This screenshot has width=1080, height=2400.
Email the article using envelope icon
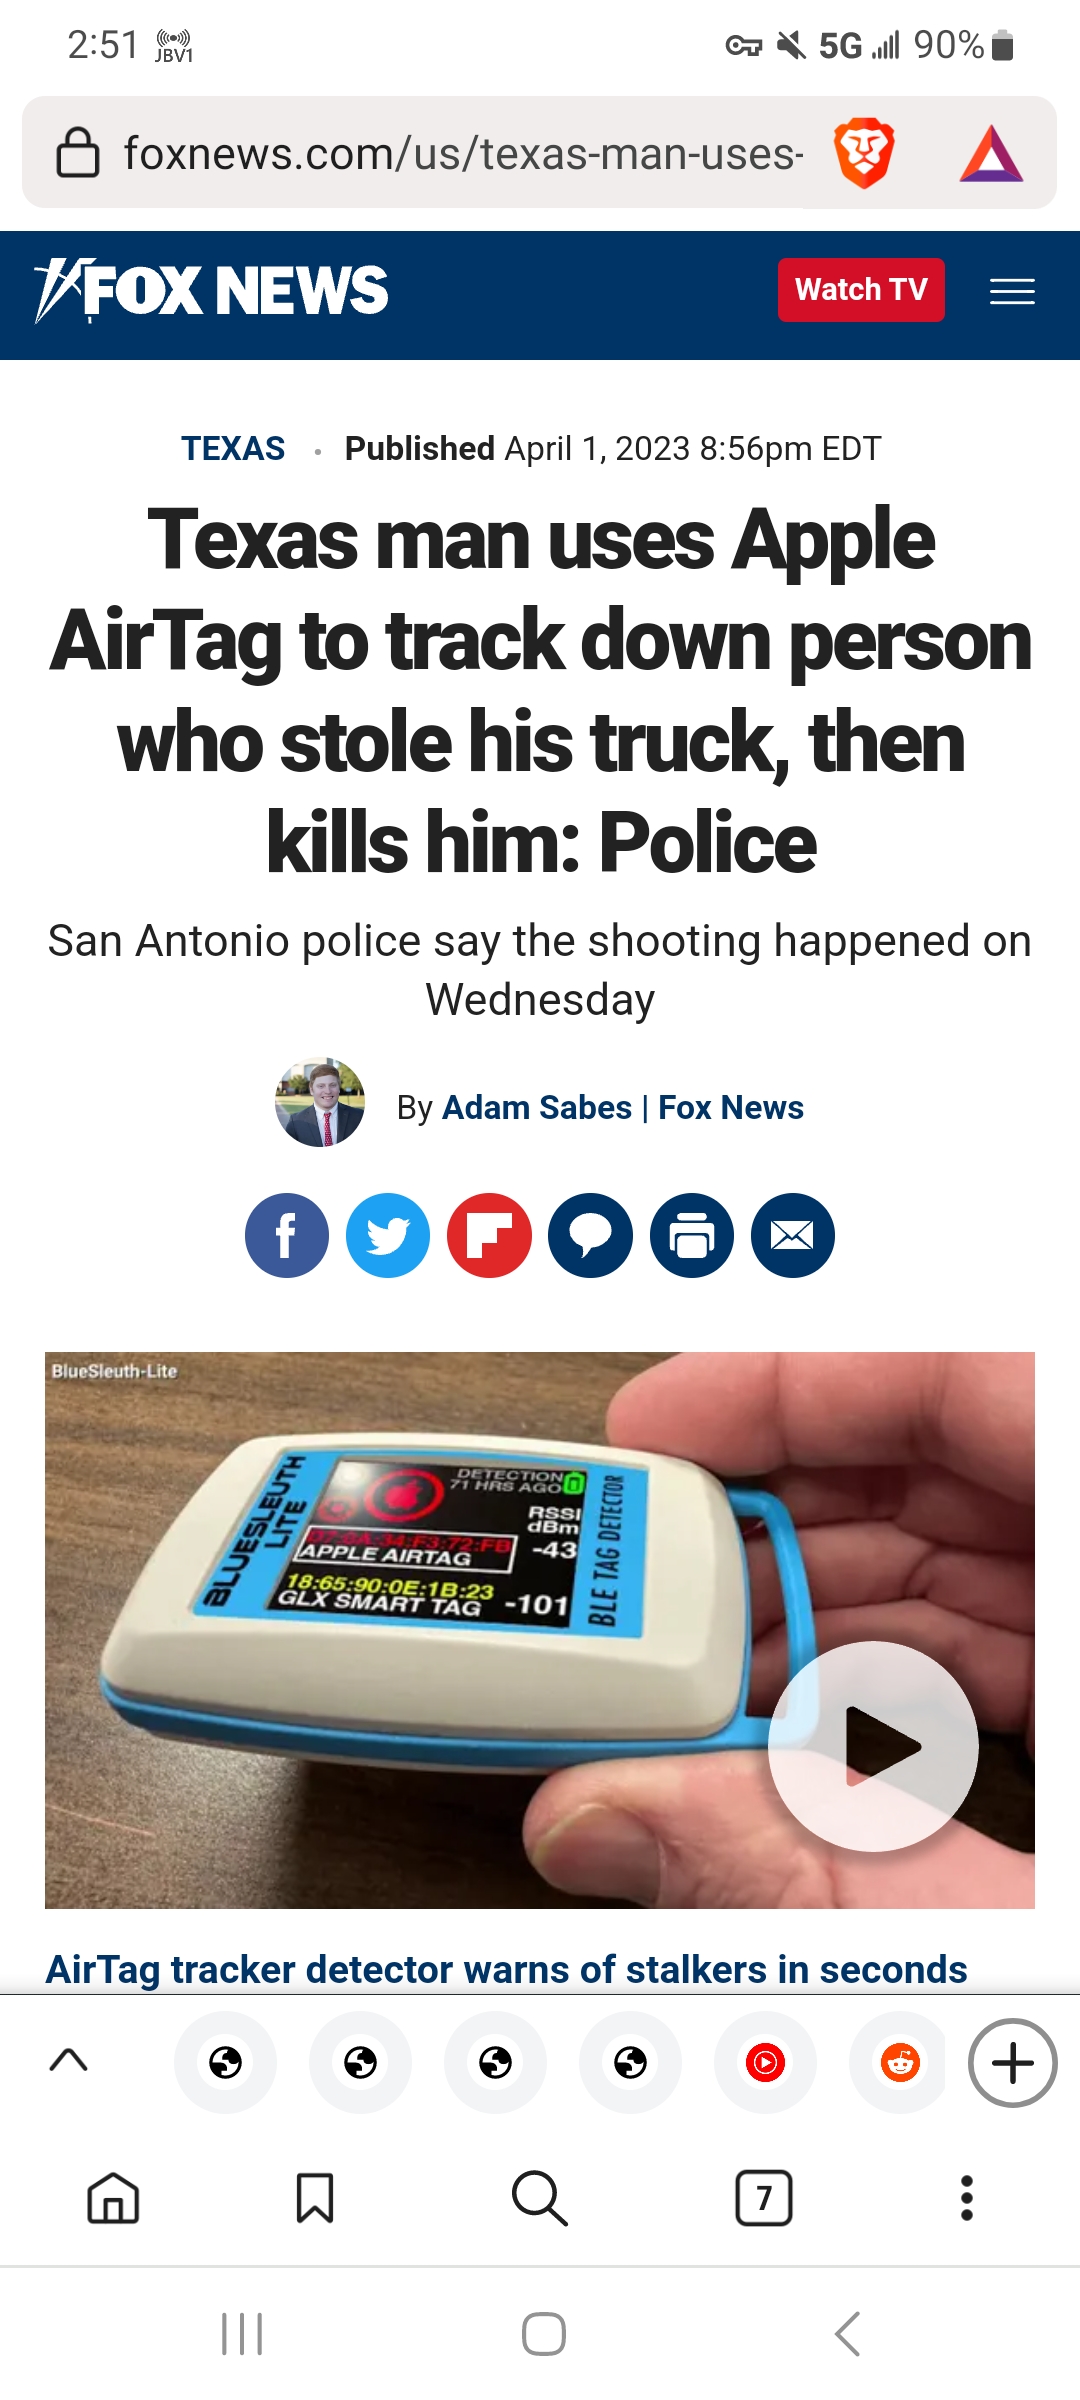click(x=793, y=1235)
